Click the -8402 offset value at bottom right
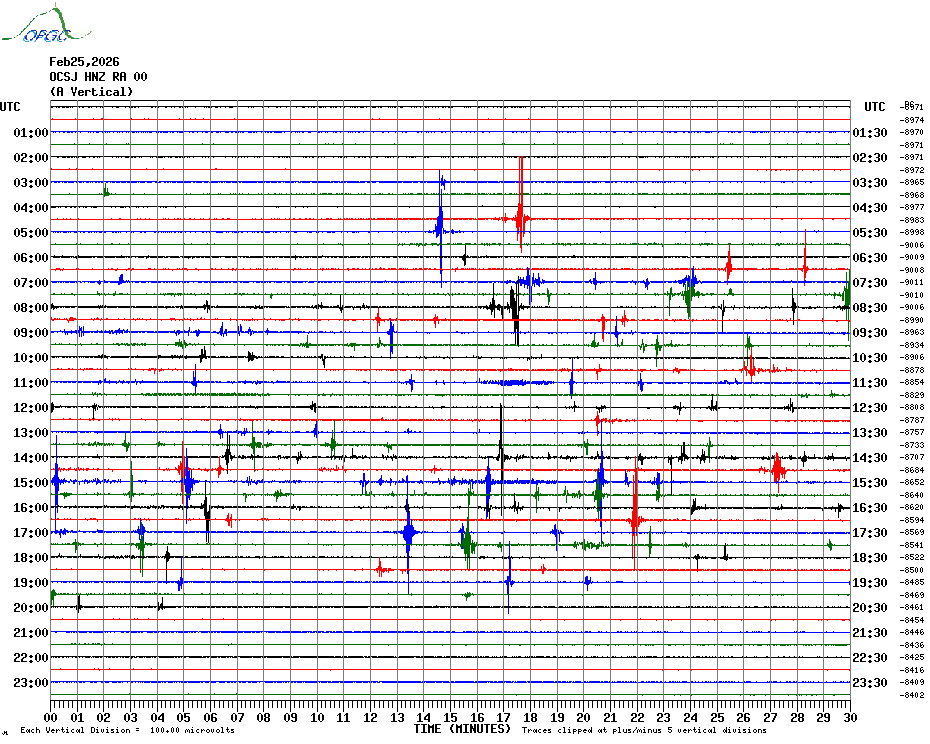The image size is (930, 744). [x=912, y=695]
